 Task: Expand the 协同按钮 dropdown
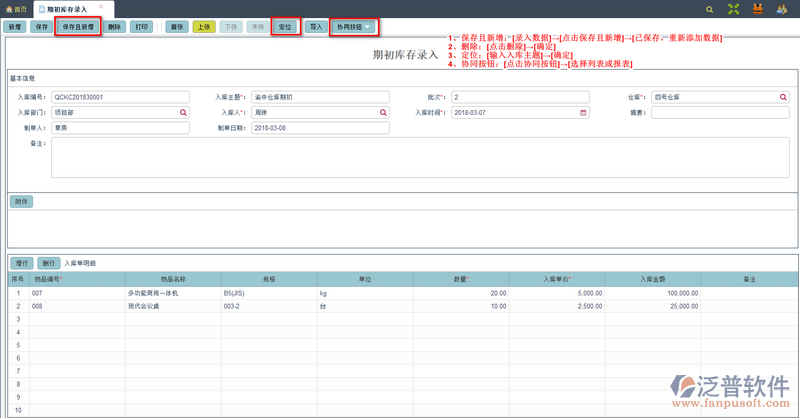pos(355,27)
